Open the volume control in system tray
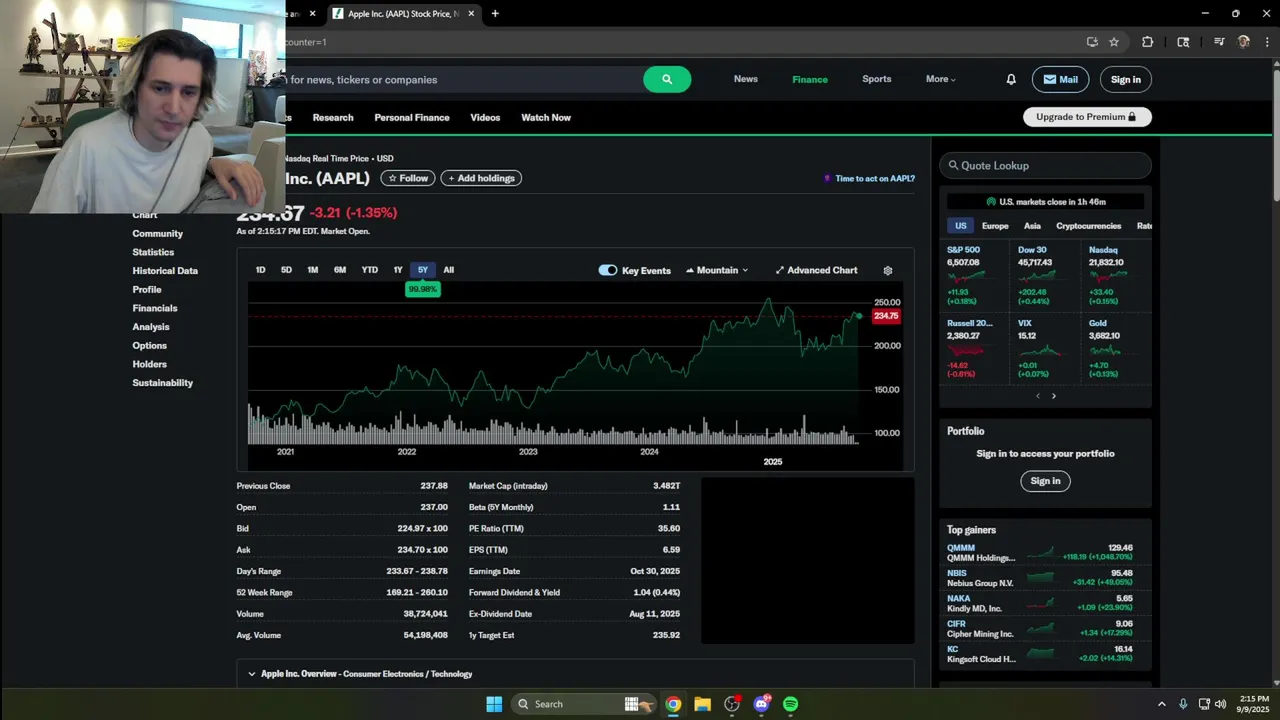Screen dimensions: 1280x720 tap(1220, 704)
